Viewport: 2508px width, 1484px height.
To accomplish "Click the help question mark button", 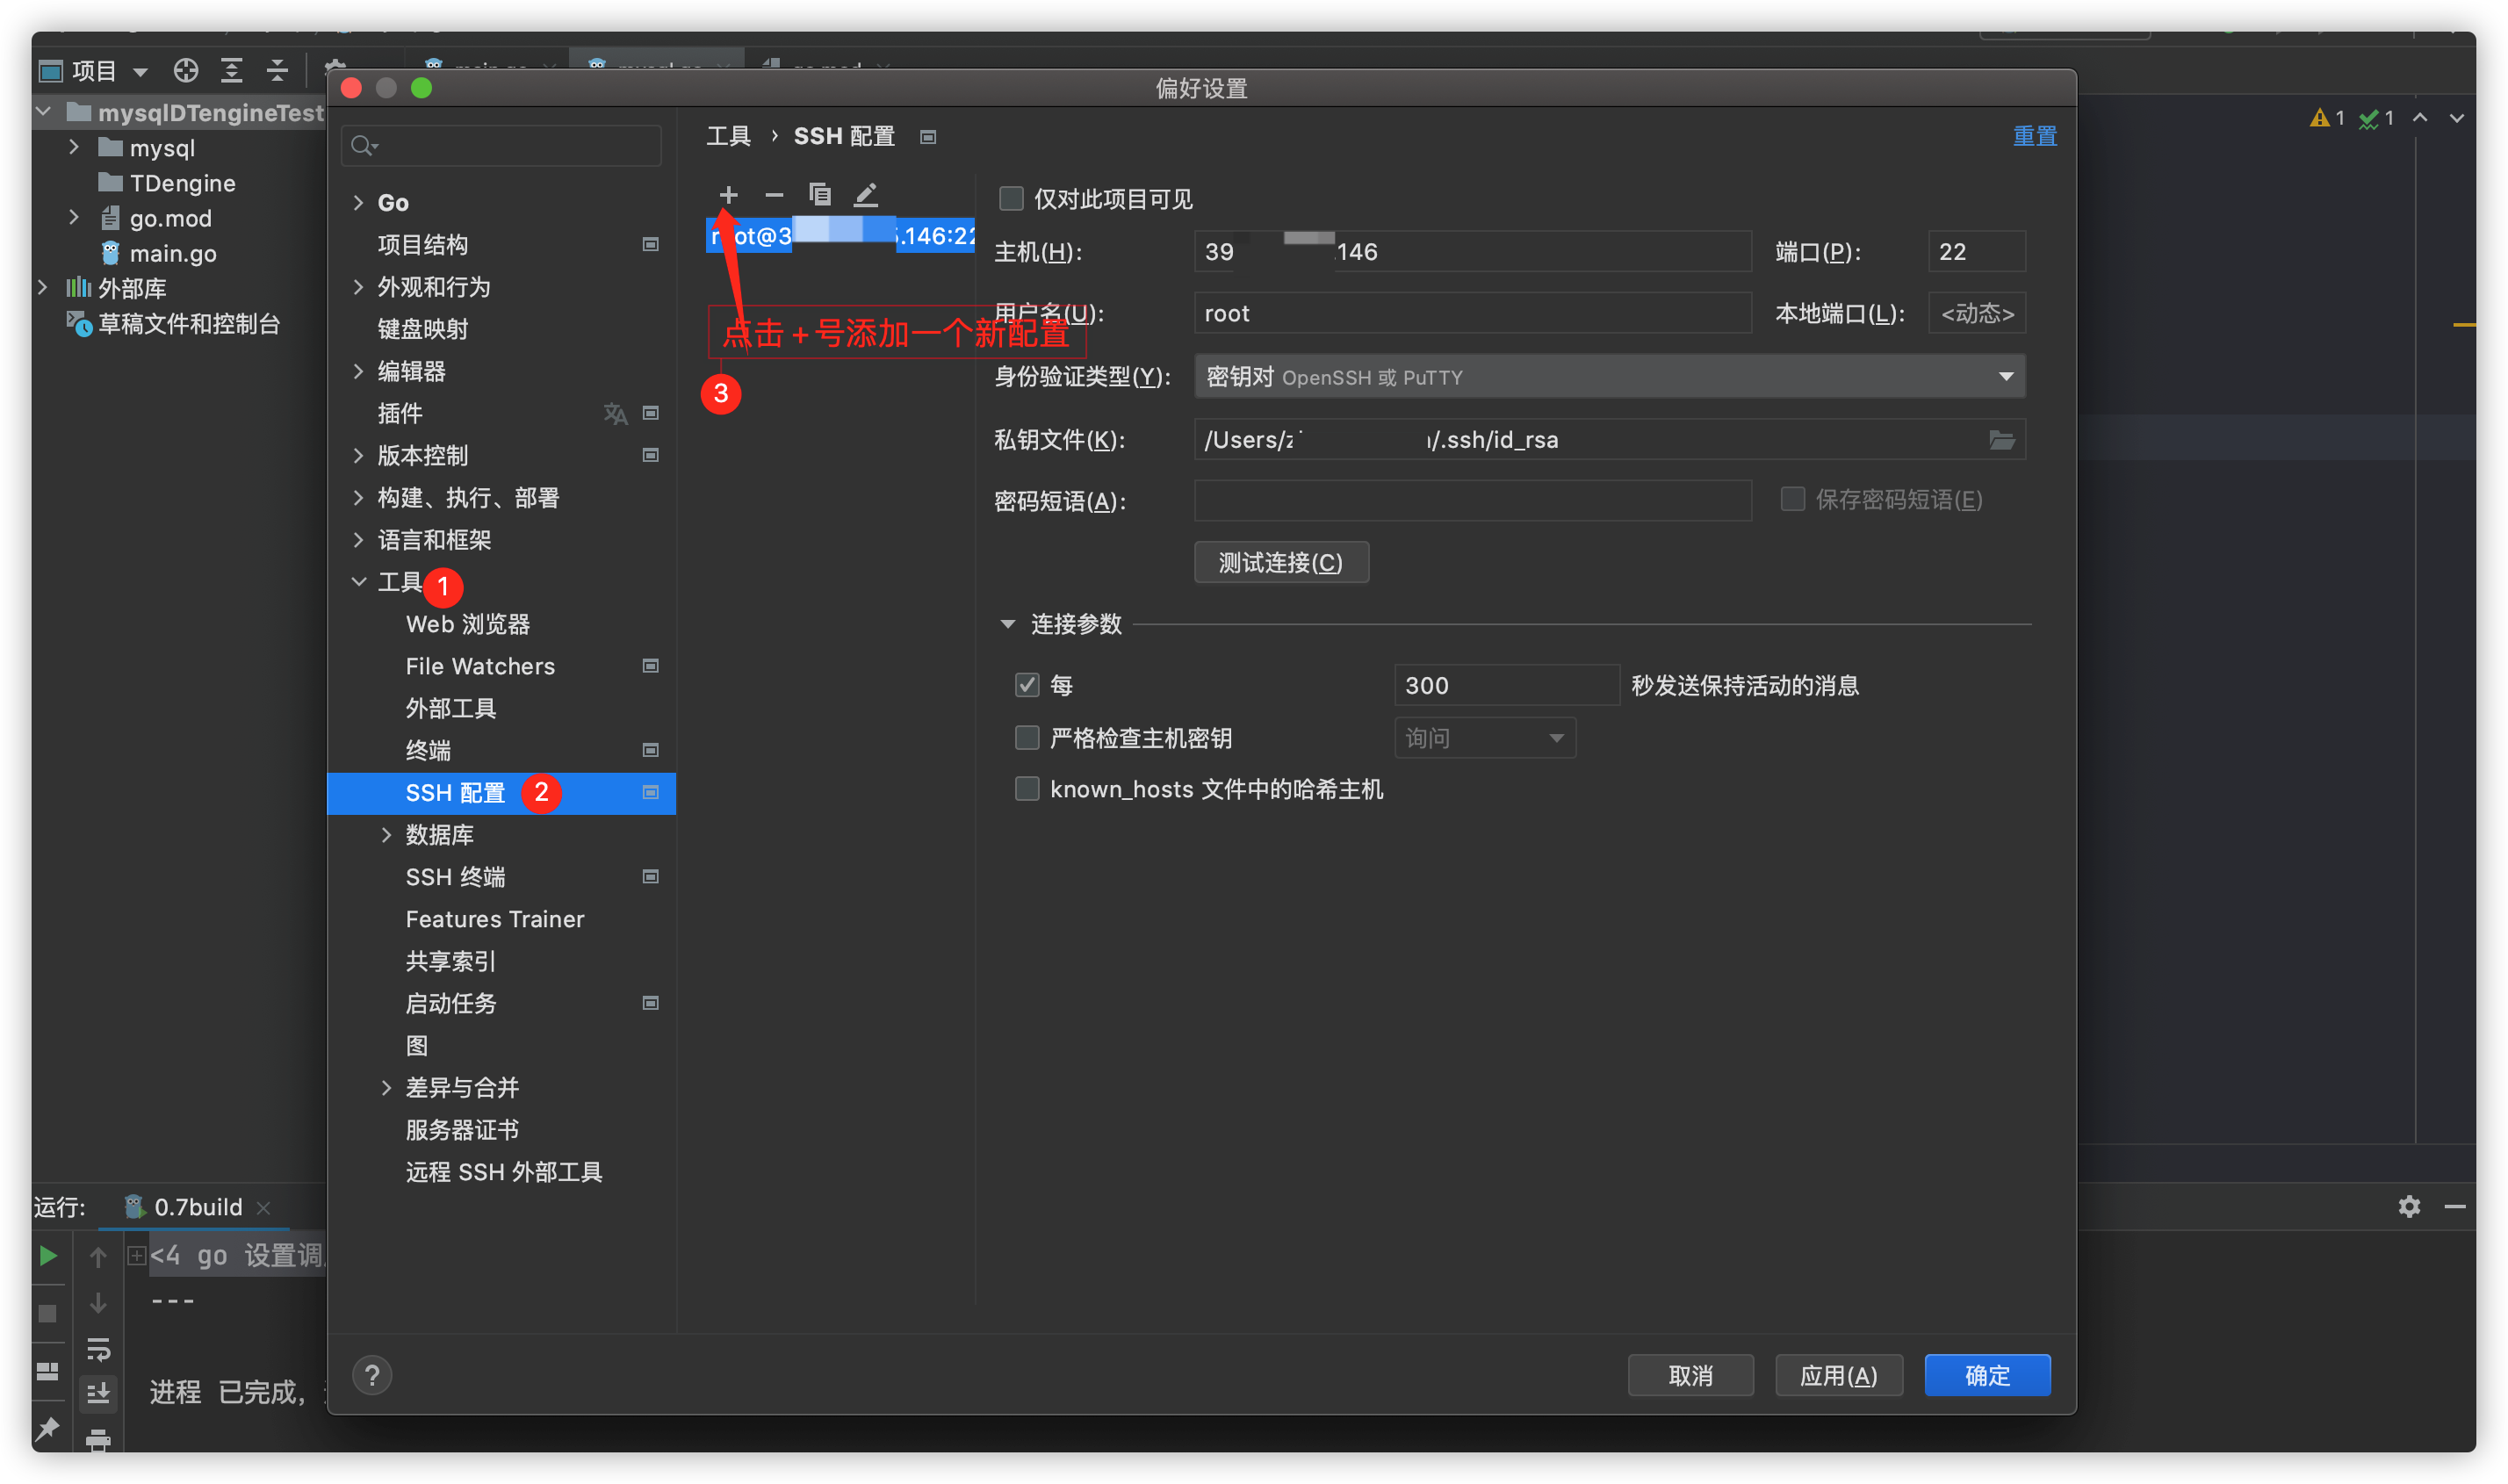I will (x=372, y=1375).
